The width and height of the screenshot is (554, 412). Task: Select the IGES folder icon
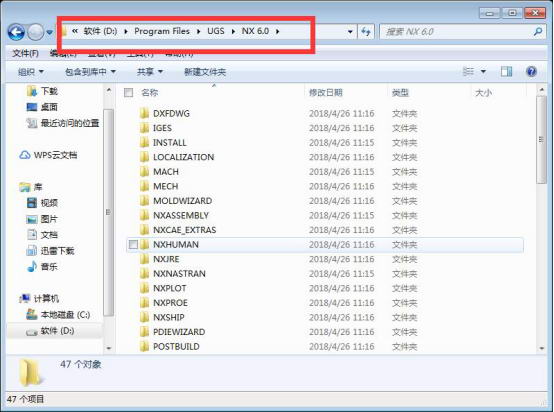144,128
